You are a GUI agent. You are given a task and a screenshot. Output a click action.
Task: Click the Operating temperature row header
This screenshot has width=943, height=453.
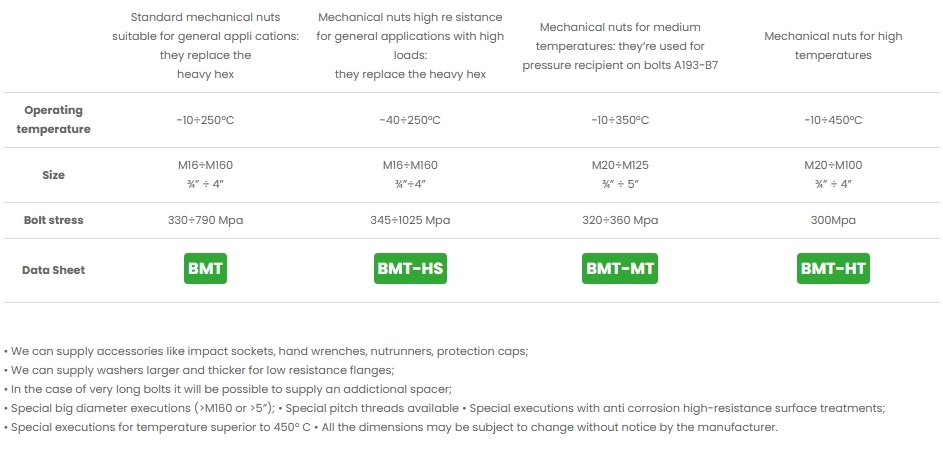[x=54, y=119]
